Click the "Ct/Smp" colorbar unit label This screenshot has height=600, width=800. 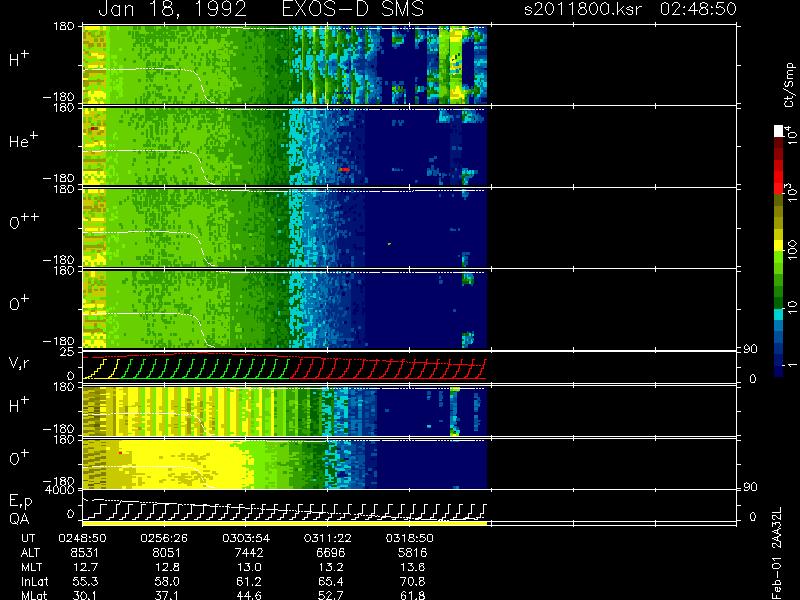pos(789,85)
